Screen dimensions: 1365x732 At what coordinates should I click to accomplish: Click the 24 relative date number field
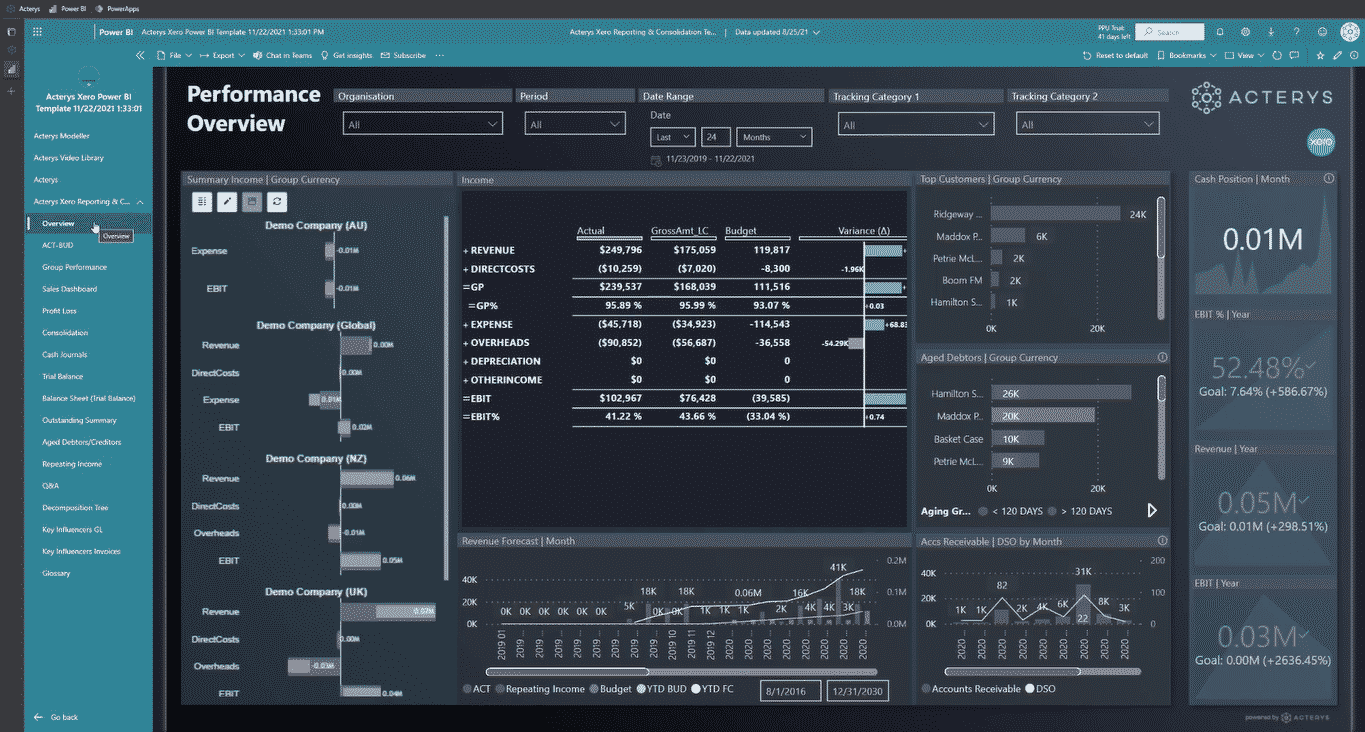pyautogui.click(x=716, y=137)
